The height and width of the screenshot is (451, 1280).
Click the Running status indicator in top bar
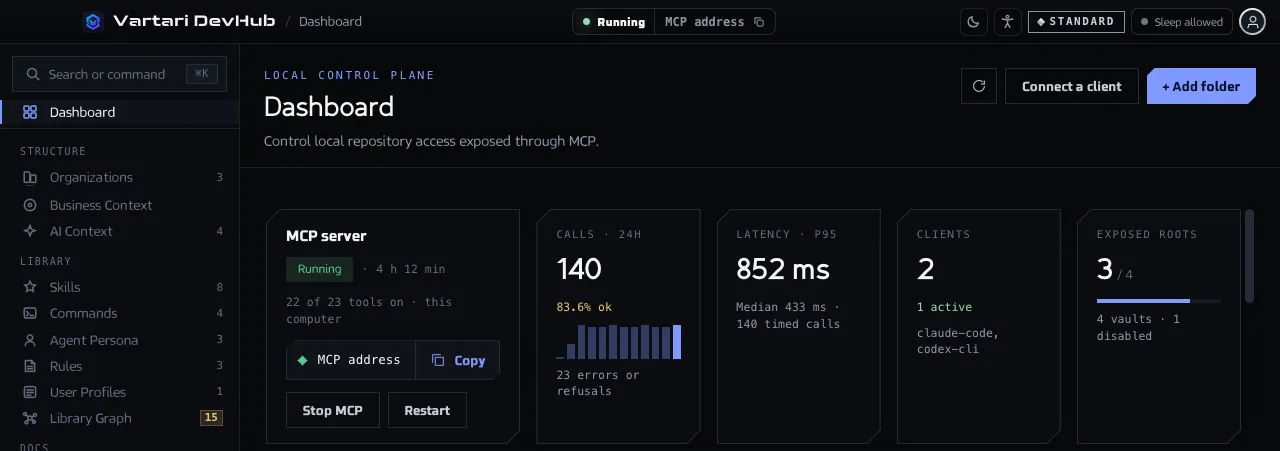pos(613,22)
